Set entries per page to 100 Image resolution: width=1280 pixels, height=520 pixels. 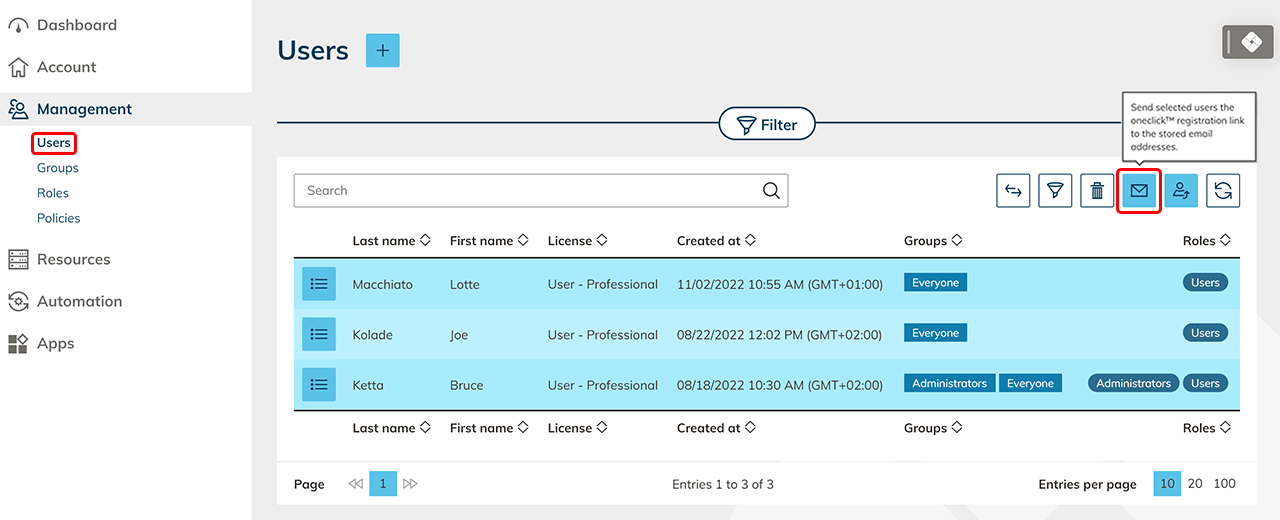pyautogui.click(x=1224, y=484)
